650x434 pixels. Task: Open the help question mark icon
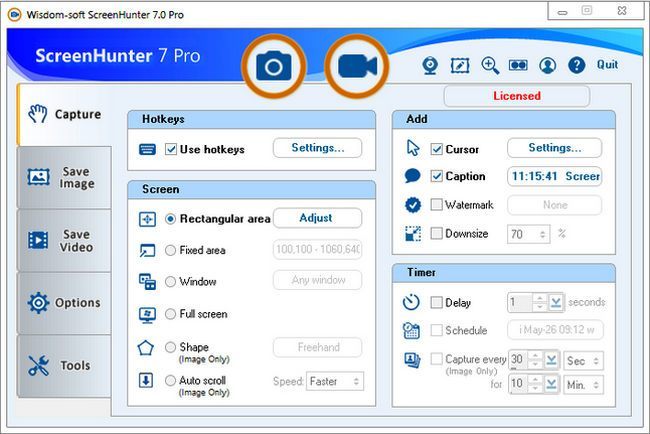tap(577, 65)
